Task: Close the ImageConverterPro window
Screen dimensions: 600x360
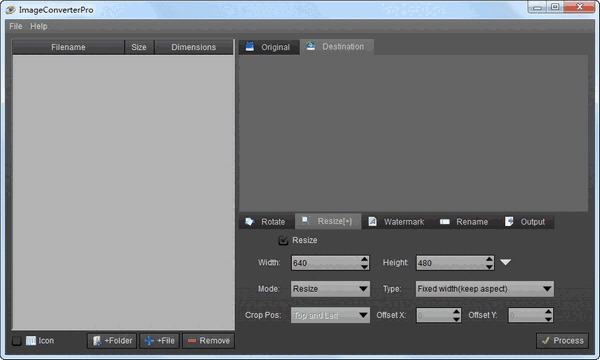Action: [x=579, y=7]
